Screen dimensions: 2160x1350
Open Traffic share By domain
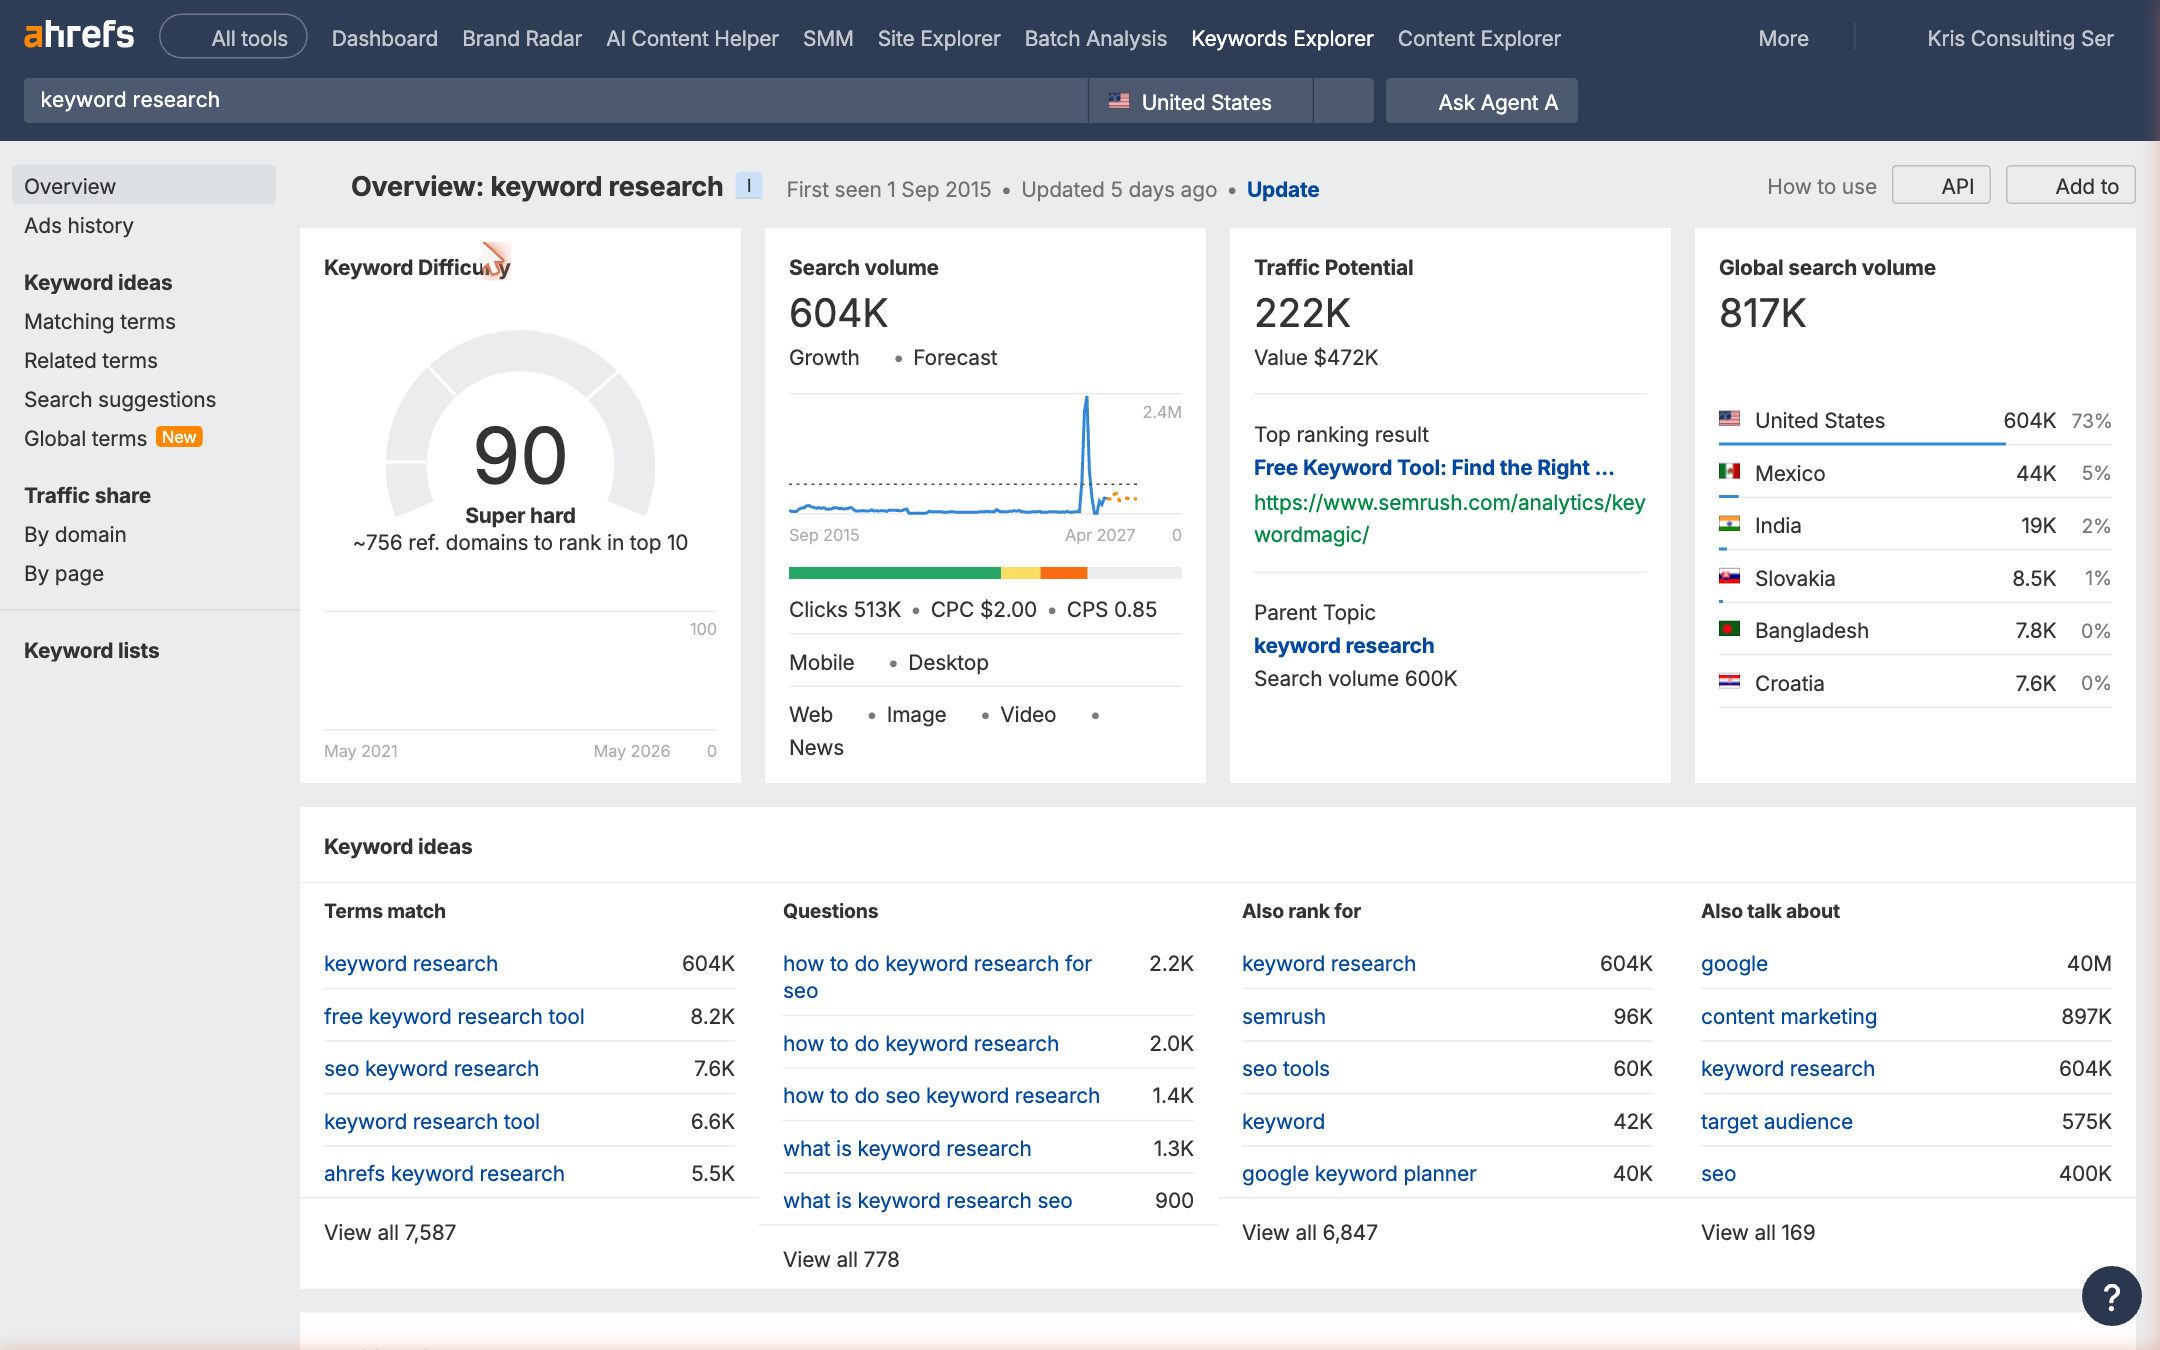point(75,534)
